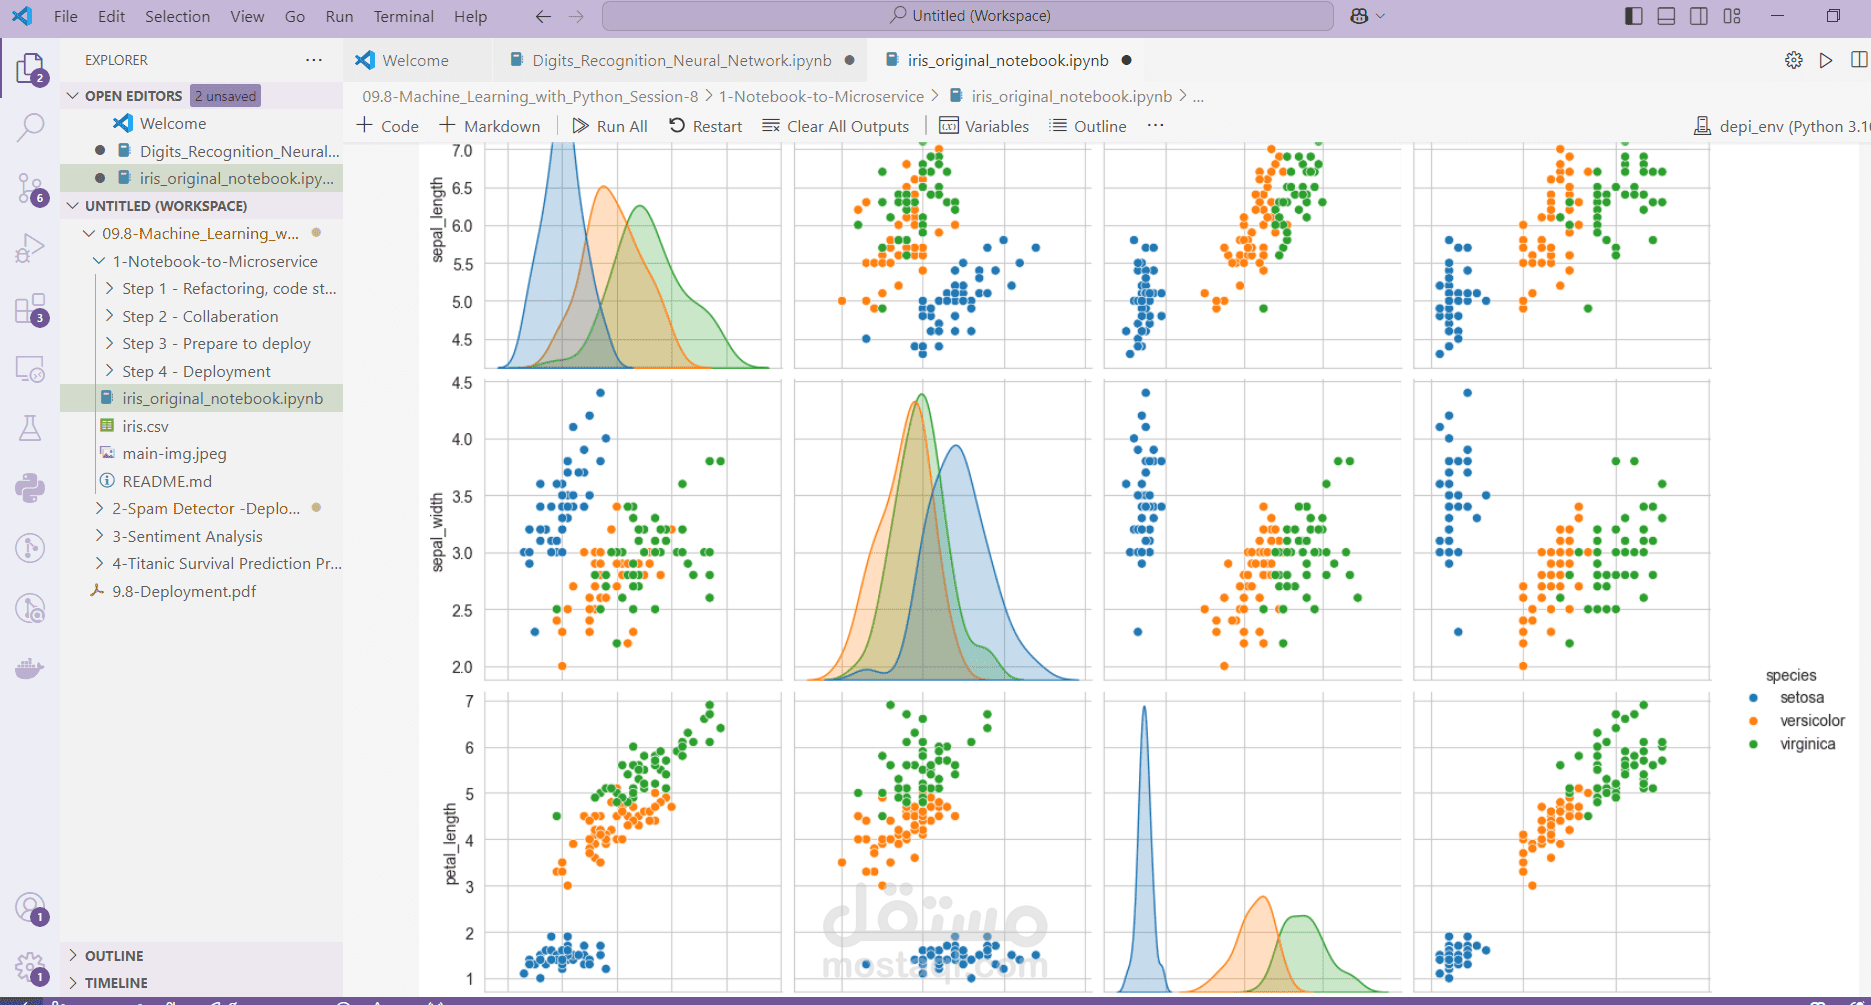
Task: Open the Extensions view
Action: 30,308
